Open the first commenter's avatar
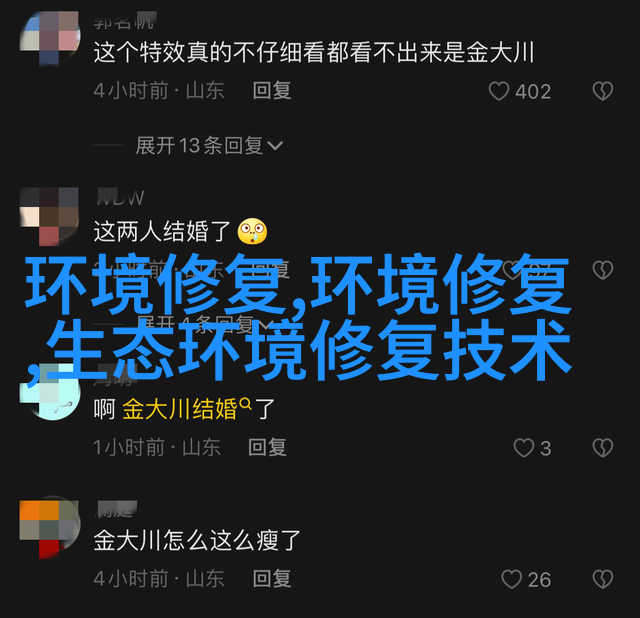 click(50, 38)
